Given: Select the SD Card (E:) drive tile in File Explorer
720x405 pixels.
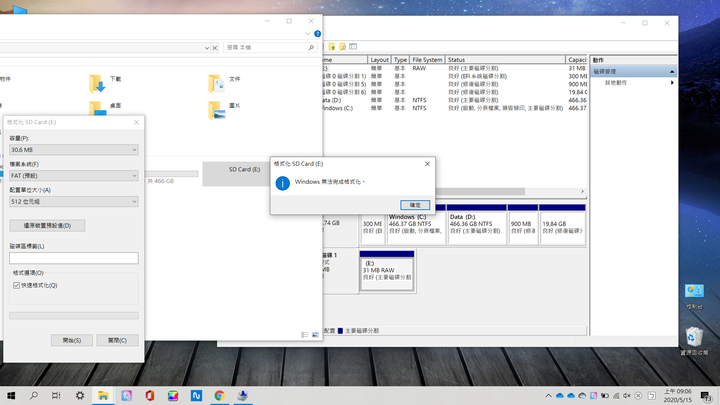Looking at the screenshot, I should pyautogui.click(x=236, y=174).
